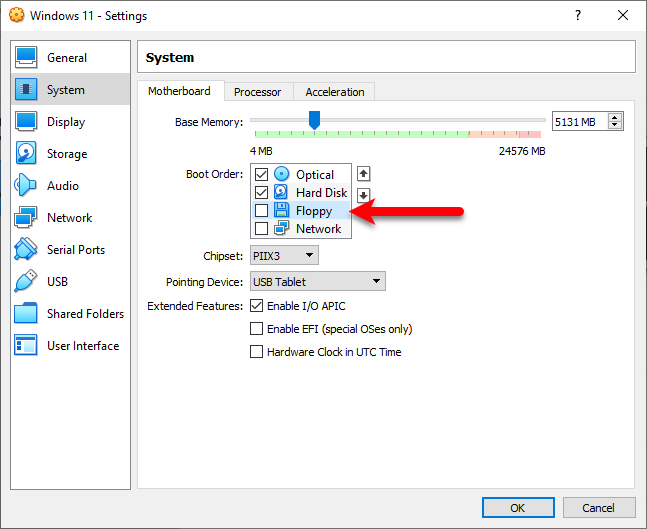
Task: Check the Network boot device checkbox
Action: (x=261, y=228)
